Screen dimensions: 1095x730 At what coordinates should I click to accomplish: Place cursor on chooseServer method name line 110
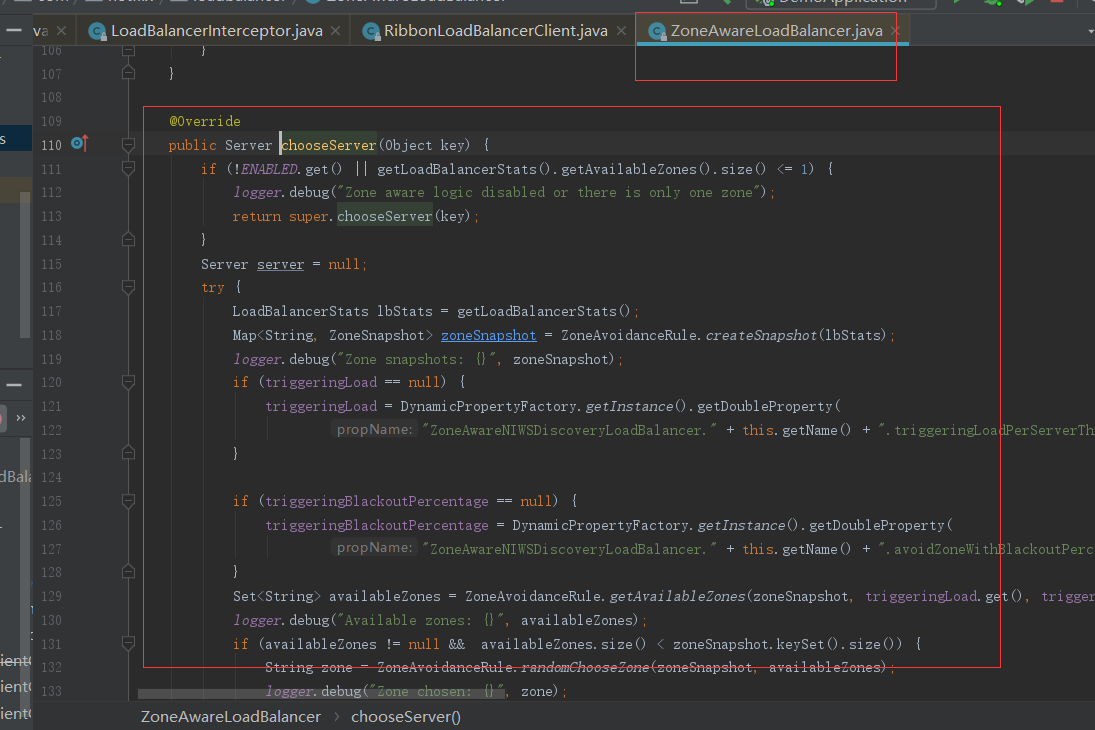[x=328, y=145]
